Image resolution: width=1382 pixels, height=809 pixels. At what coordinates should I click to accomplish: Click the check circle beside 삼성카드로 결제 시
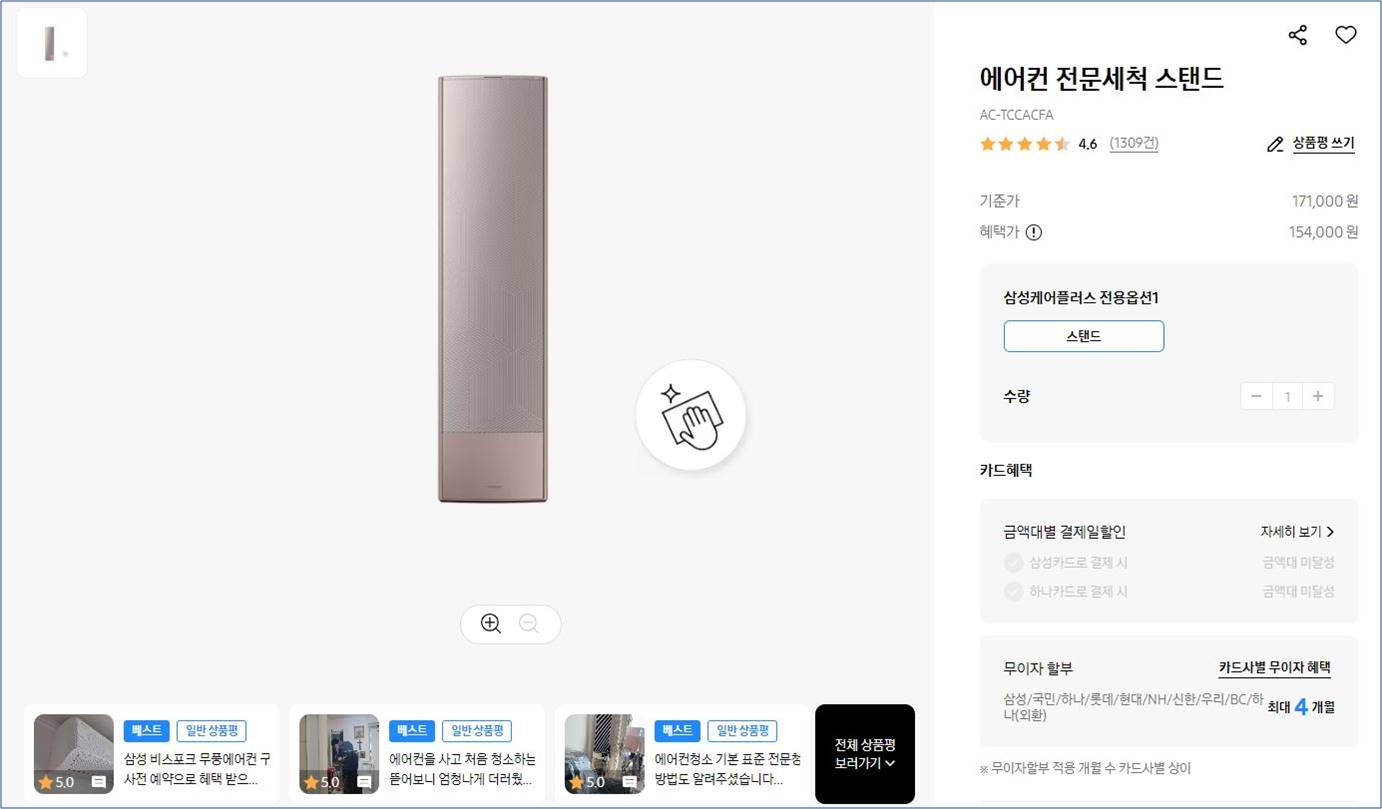(1013, 562)
